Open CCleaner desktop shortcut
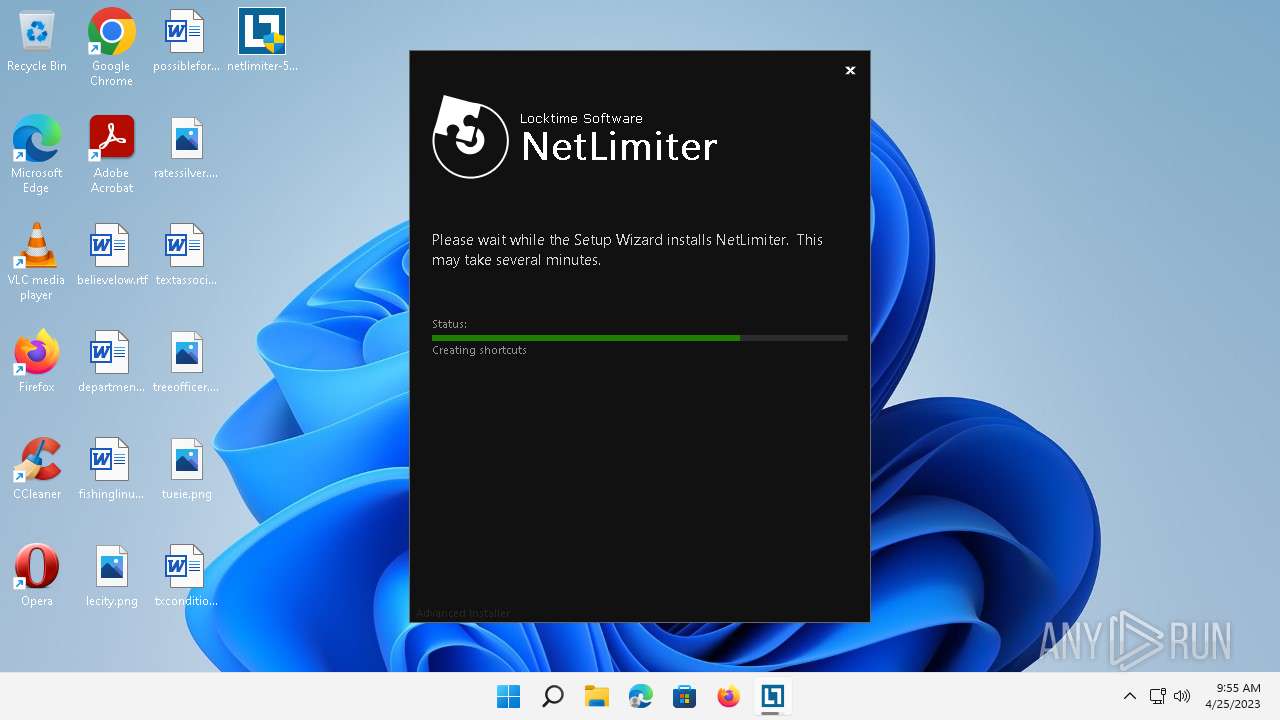Screen dimensions: 1280x720 (x=37, y=469)
